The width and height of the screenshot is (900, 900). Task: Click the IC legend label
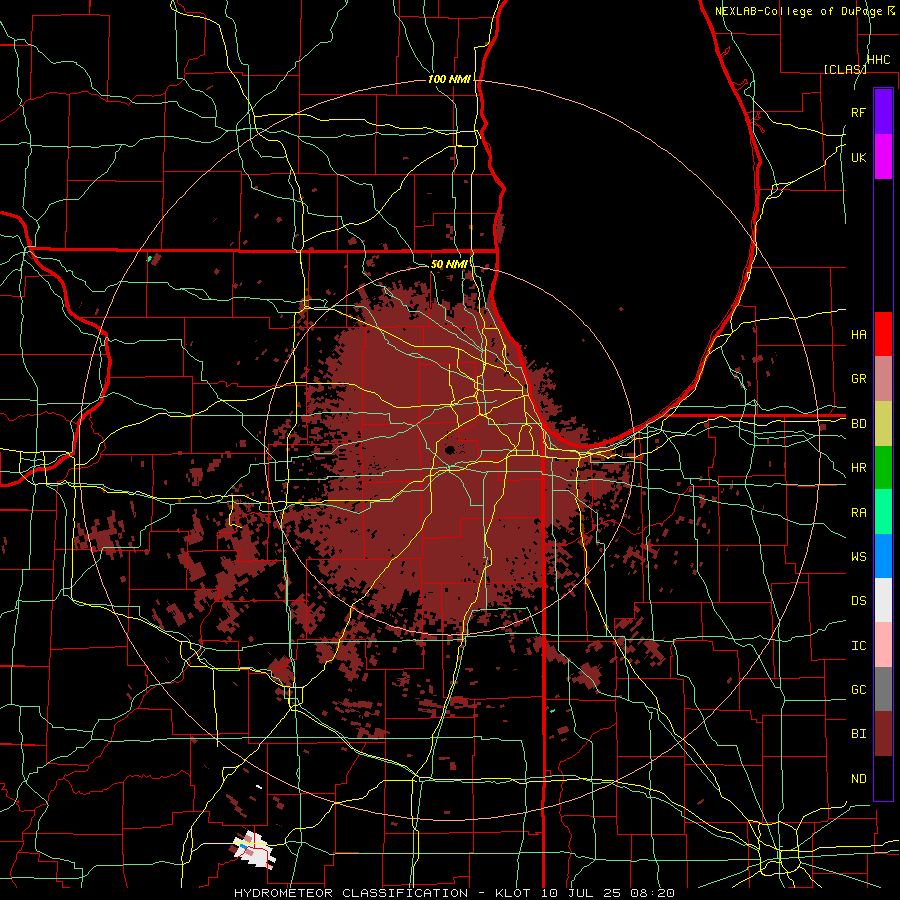point(858,646)
